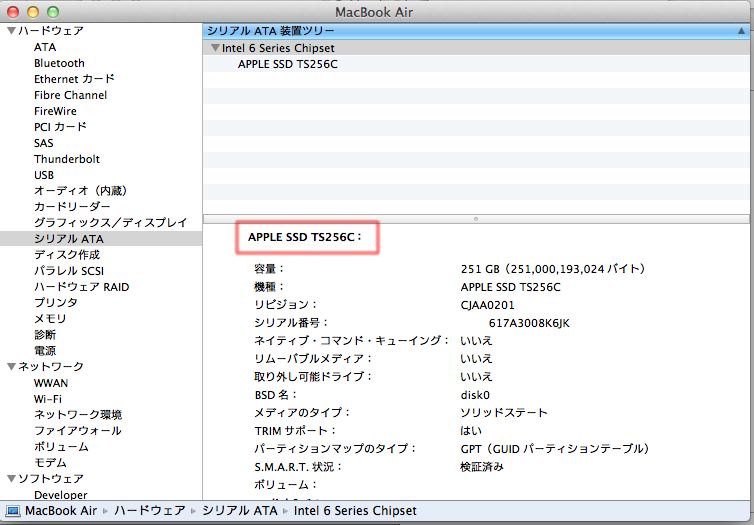Click the MacBook Air computer icon in path bar
Image resolution: width=754 pixels, height=525 pixels.
tap(13, 511)
